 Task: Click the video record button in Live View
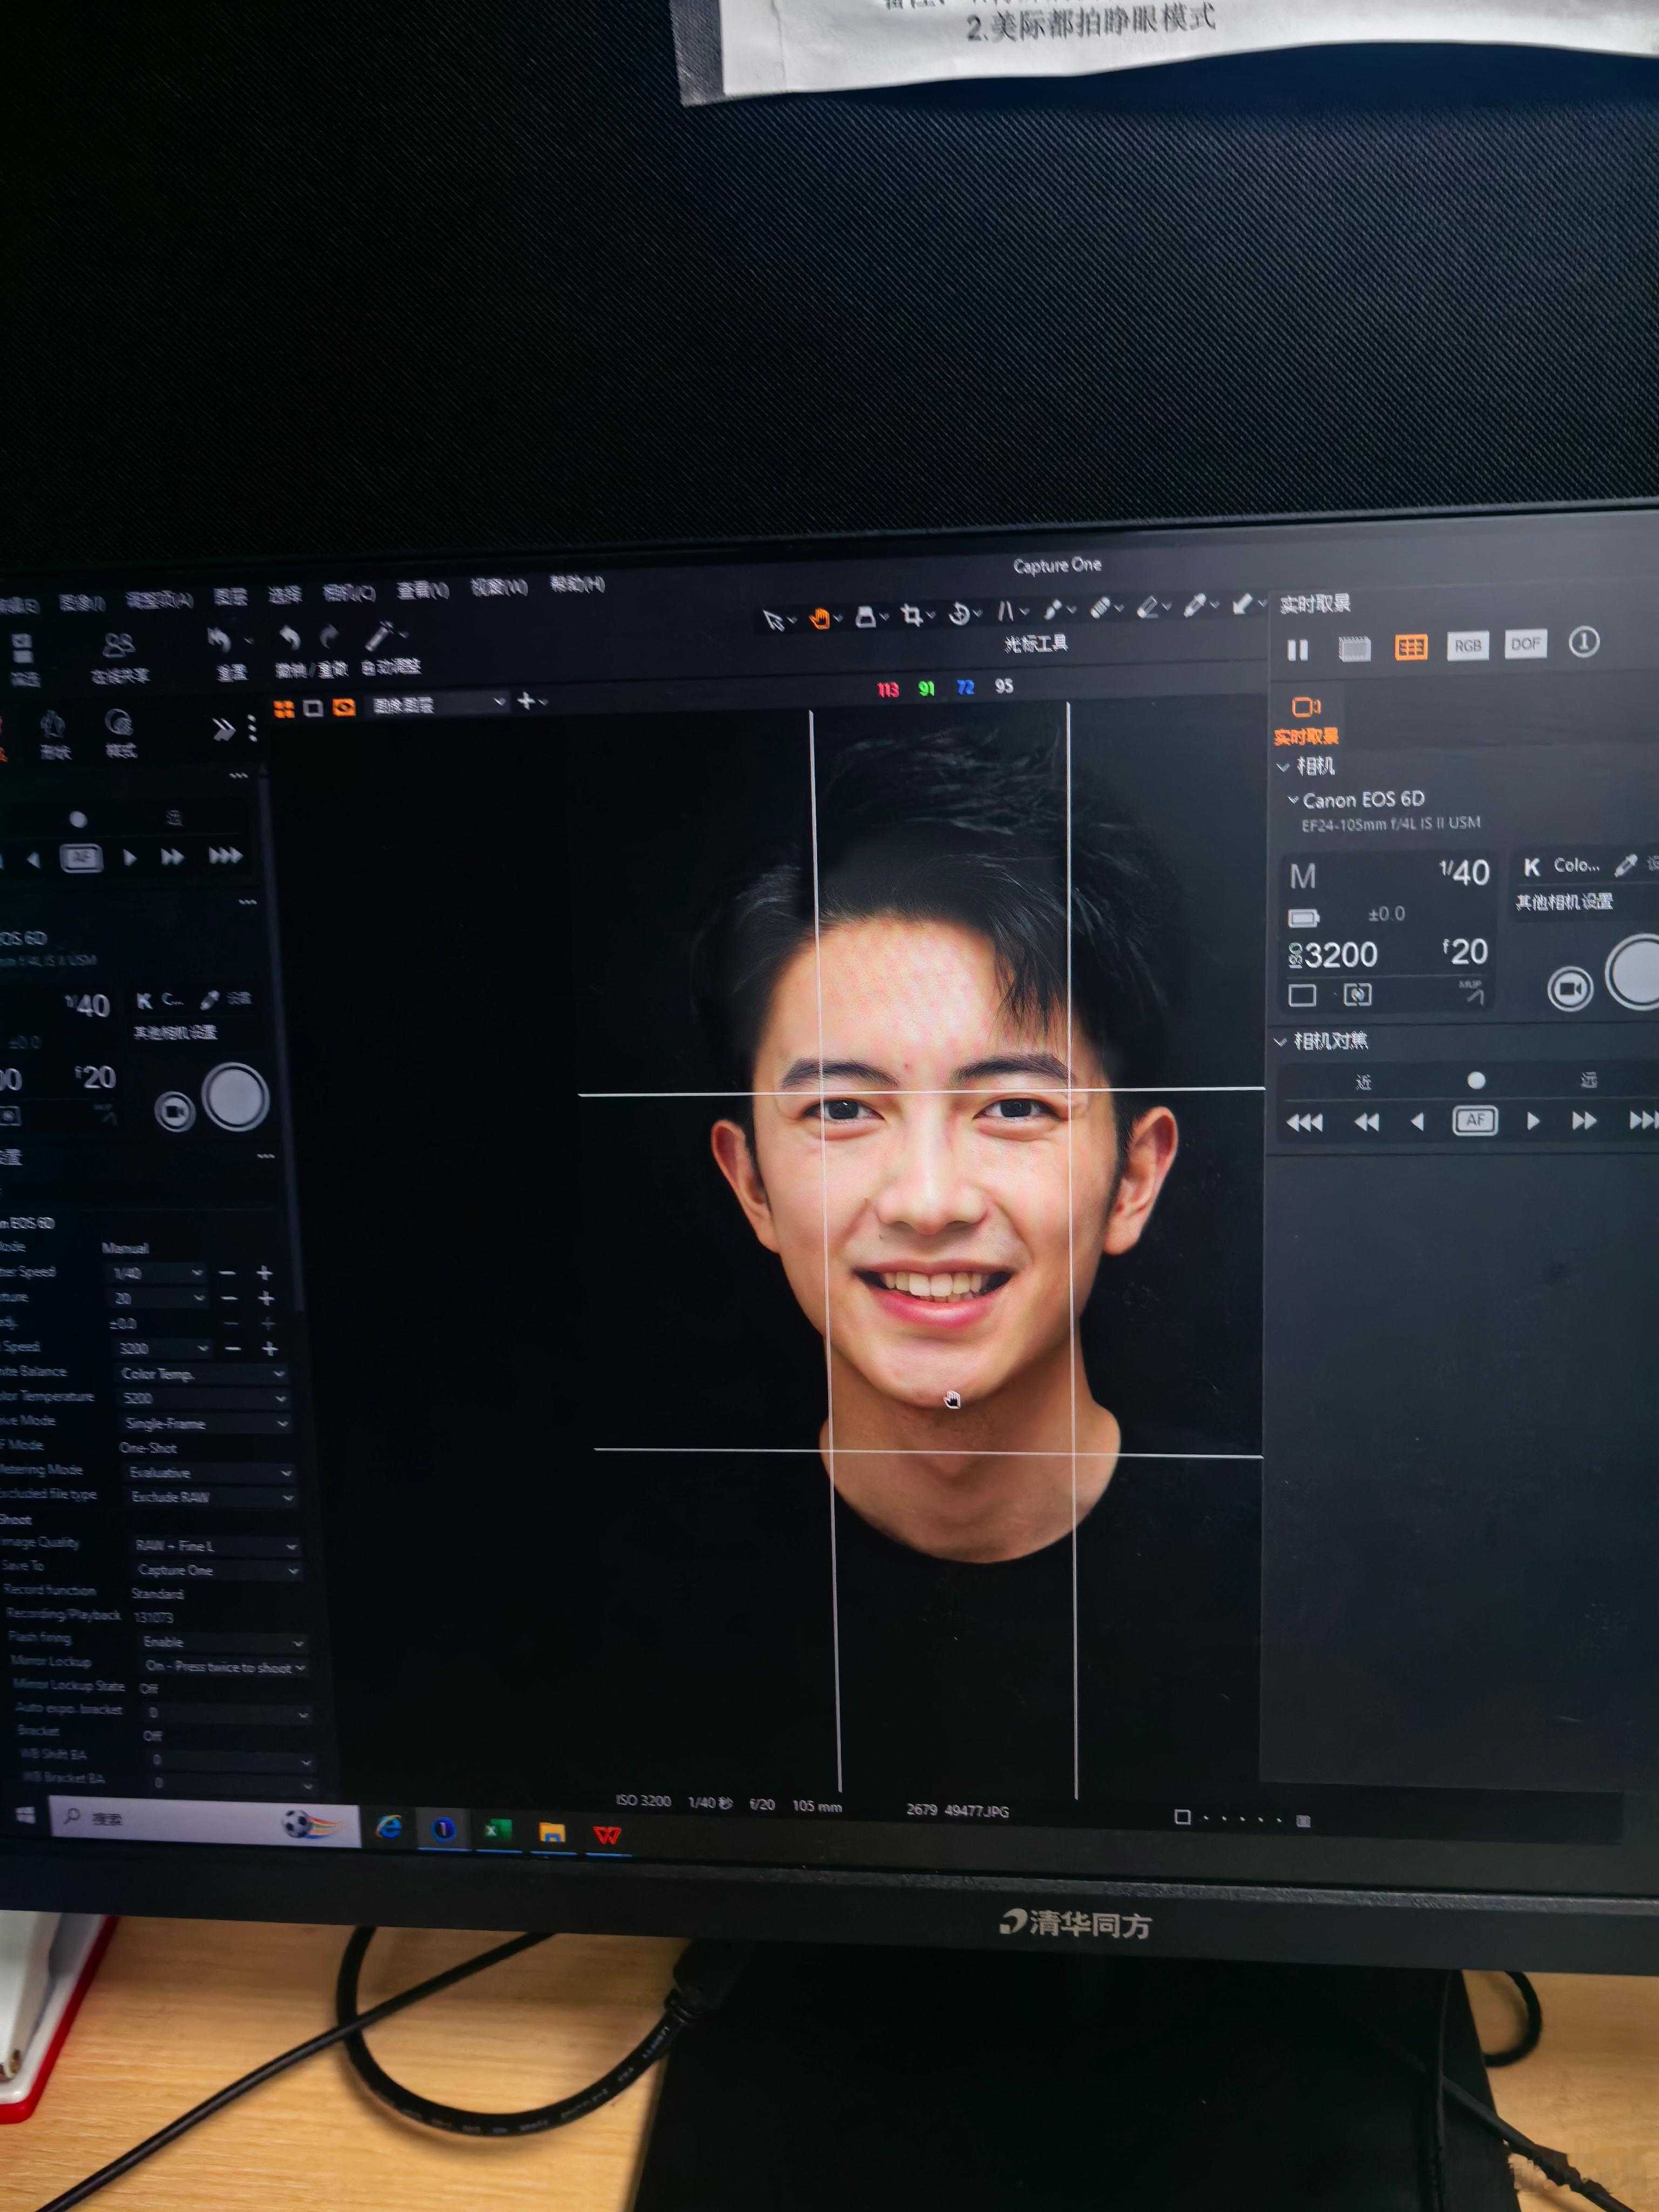tap(1570, 989)
